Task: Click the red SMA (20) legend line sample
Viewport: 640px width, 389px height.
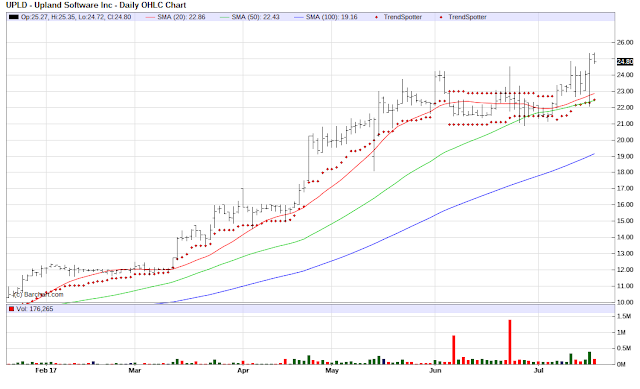Action: tap(151, 17)
